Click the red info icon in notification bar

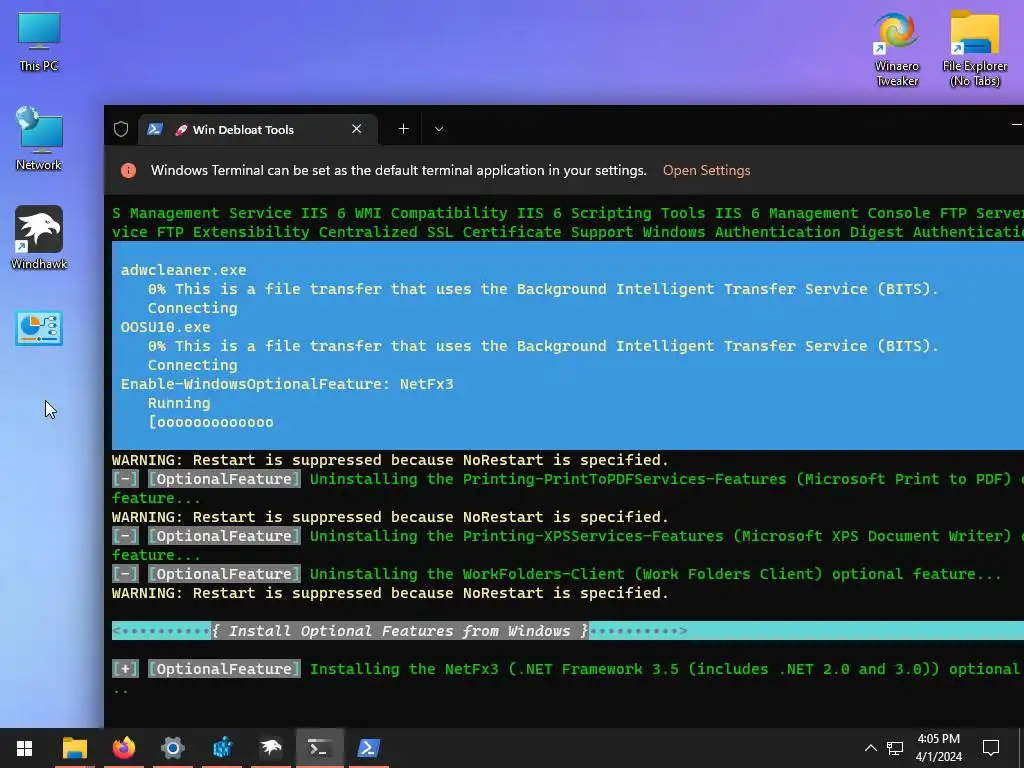129,170
